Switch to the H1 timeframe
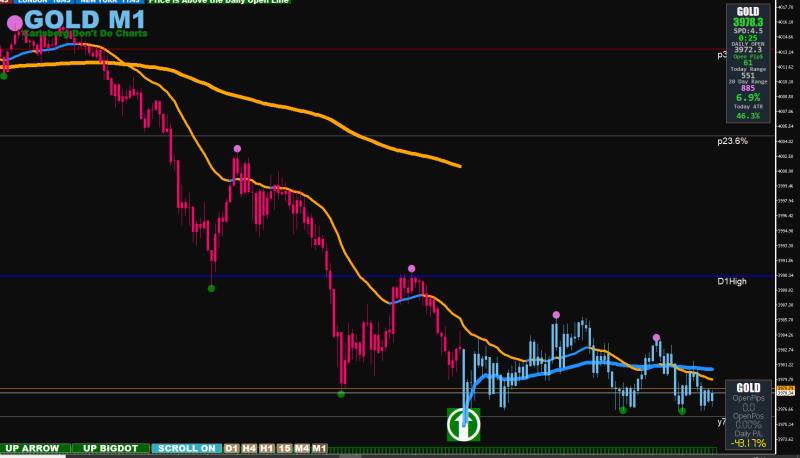The height and width of the screenshot is (458, 800). pos(267,448)
